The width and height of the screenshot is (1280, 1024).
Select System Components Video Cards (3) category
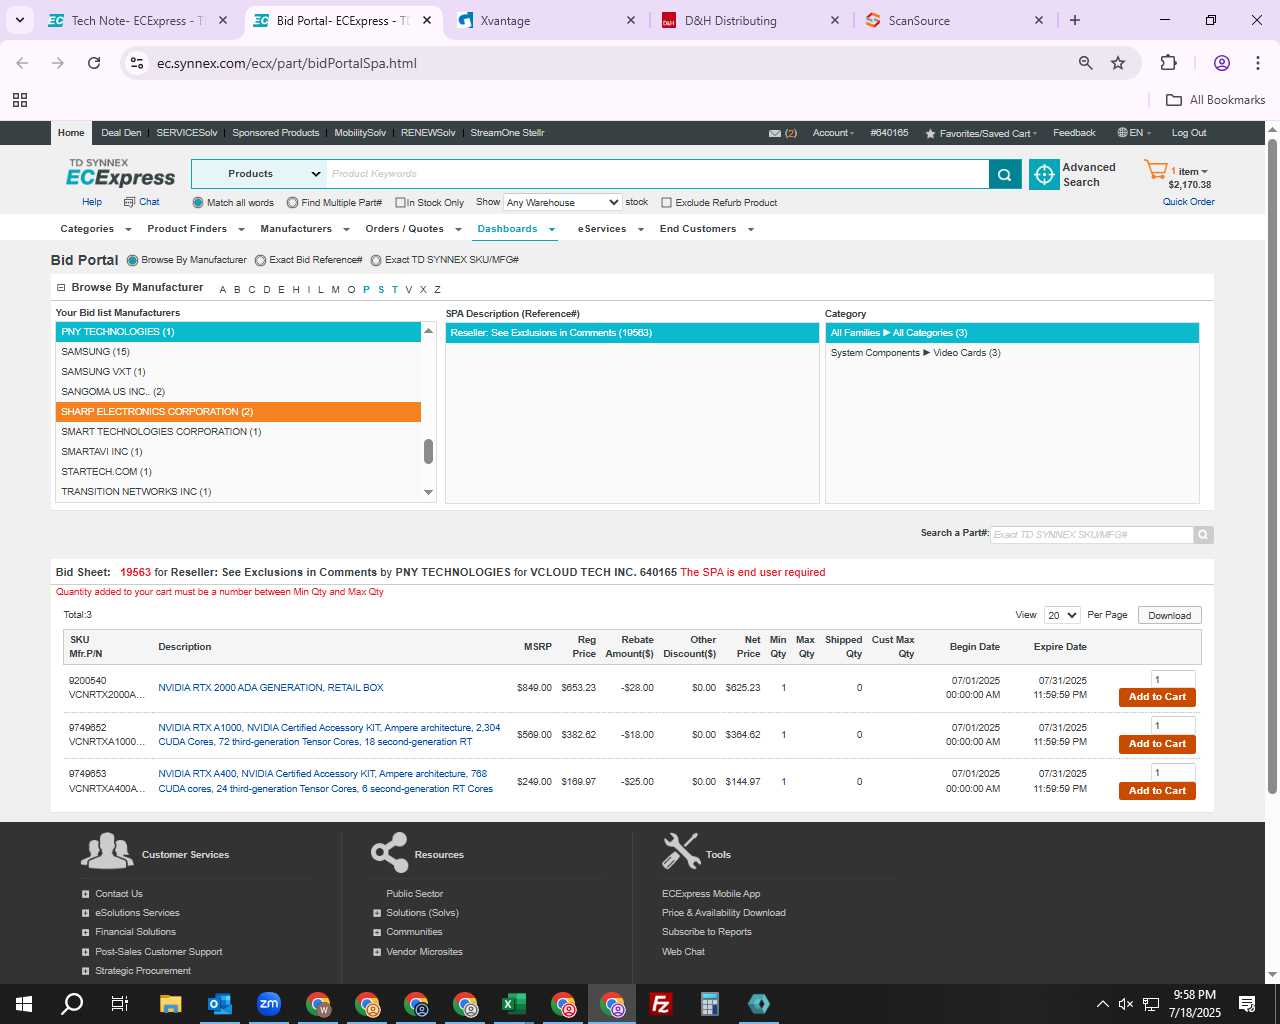click(x=1012, y=353)
